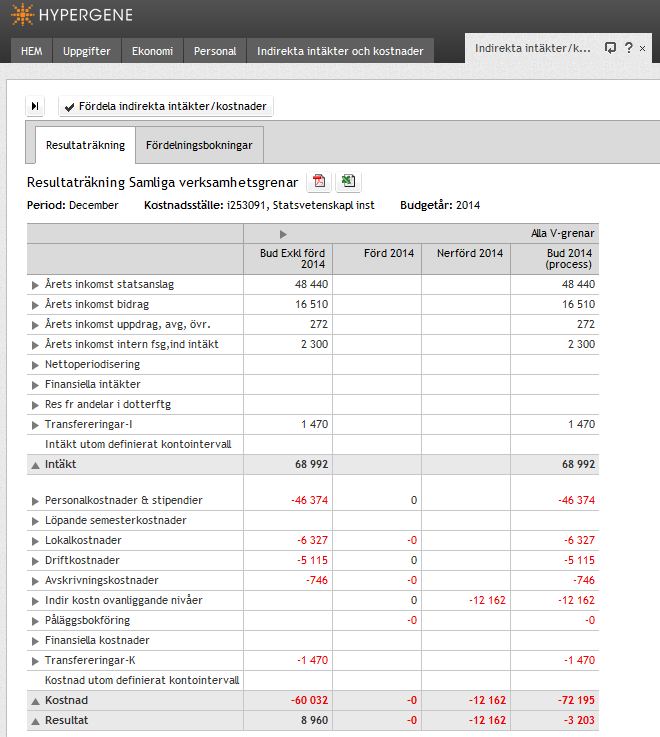Viewport: 660px width, 737px height.
Task: Click the Bud Exkl förd 2014 column header
Action: 288,259
